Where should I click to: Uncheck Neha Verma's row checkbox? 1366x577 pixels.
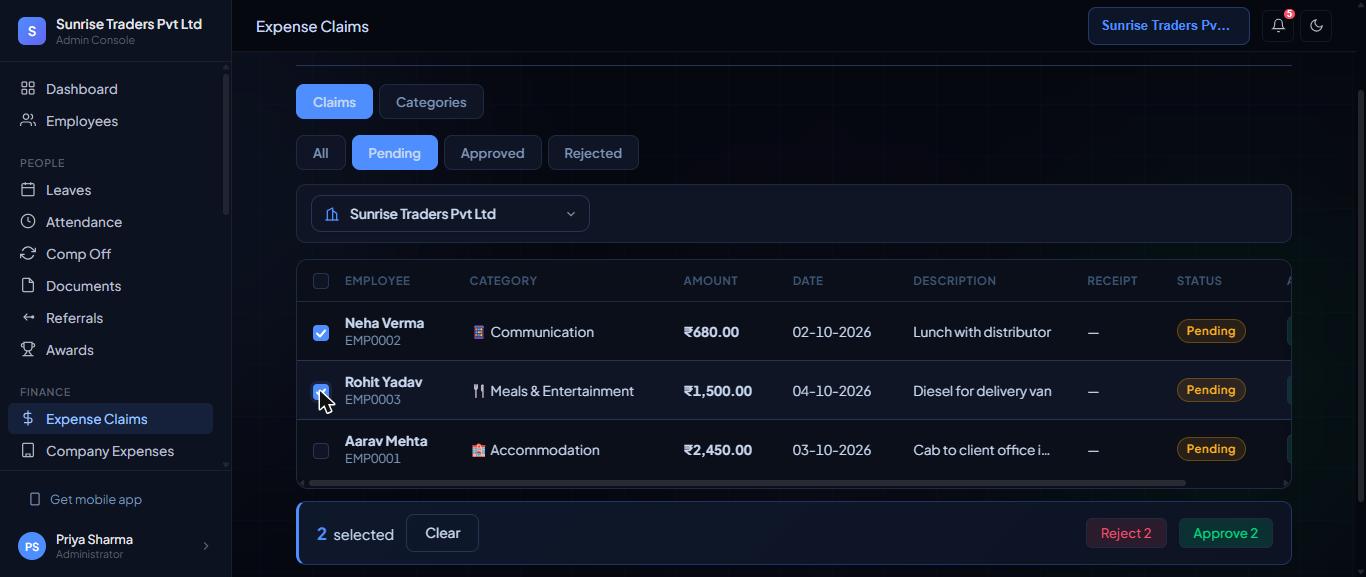pos(321,333)
